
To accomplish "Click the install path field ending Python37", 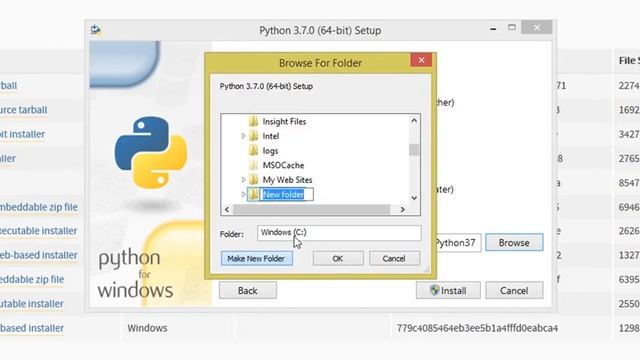I will coord(459,243).
